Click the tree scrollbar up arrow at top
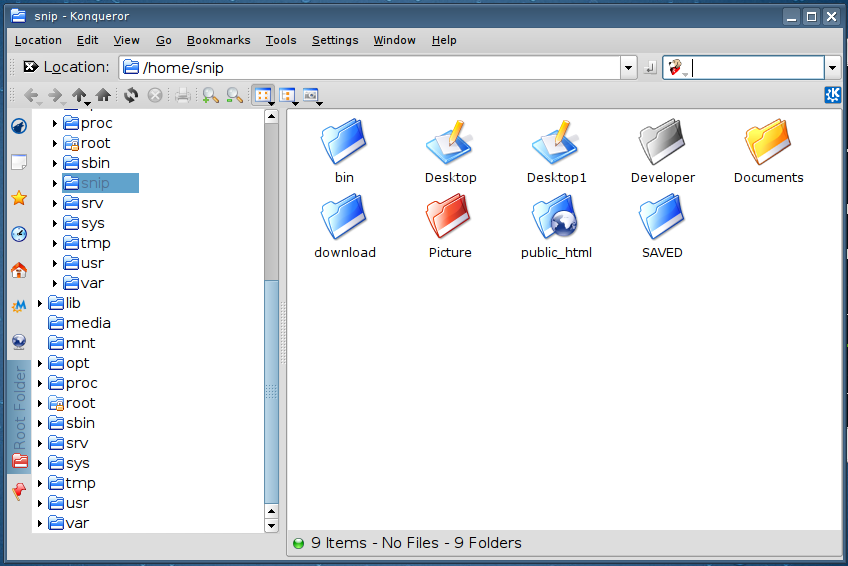Viewport: 848px width, 566px height. click(x=271, y=116)
